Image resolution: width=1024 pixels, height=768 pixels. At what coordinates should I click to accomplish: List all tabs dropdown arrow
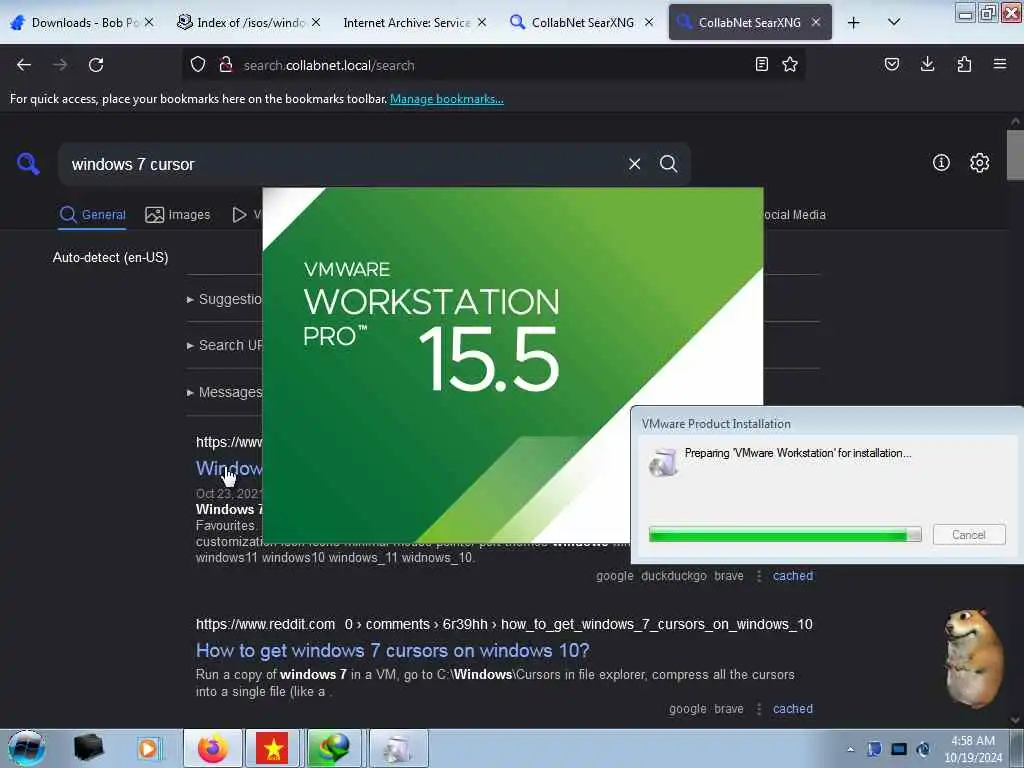(x=894, y=22)
